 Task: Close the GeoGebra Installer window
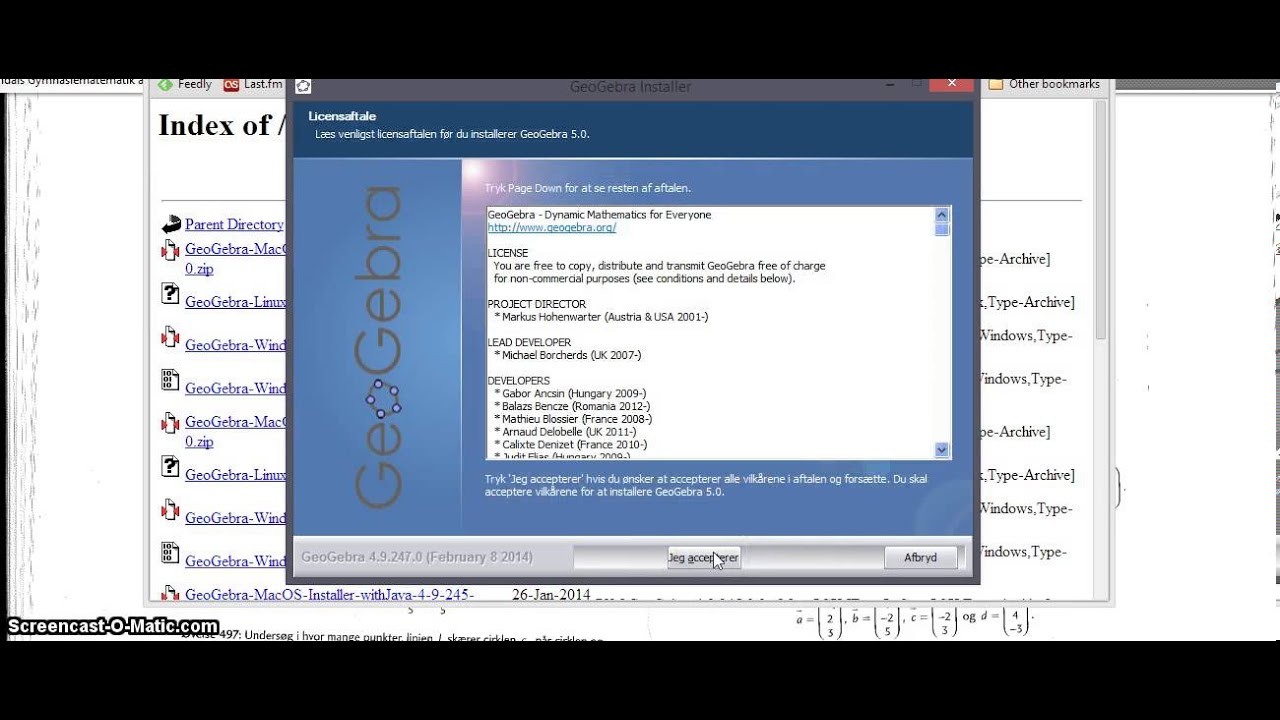(953, 84)
